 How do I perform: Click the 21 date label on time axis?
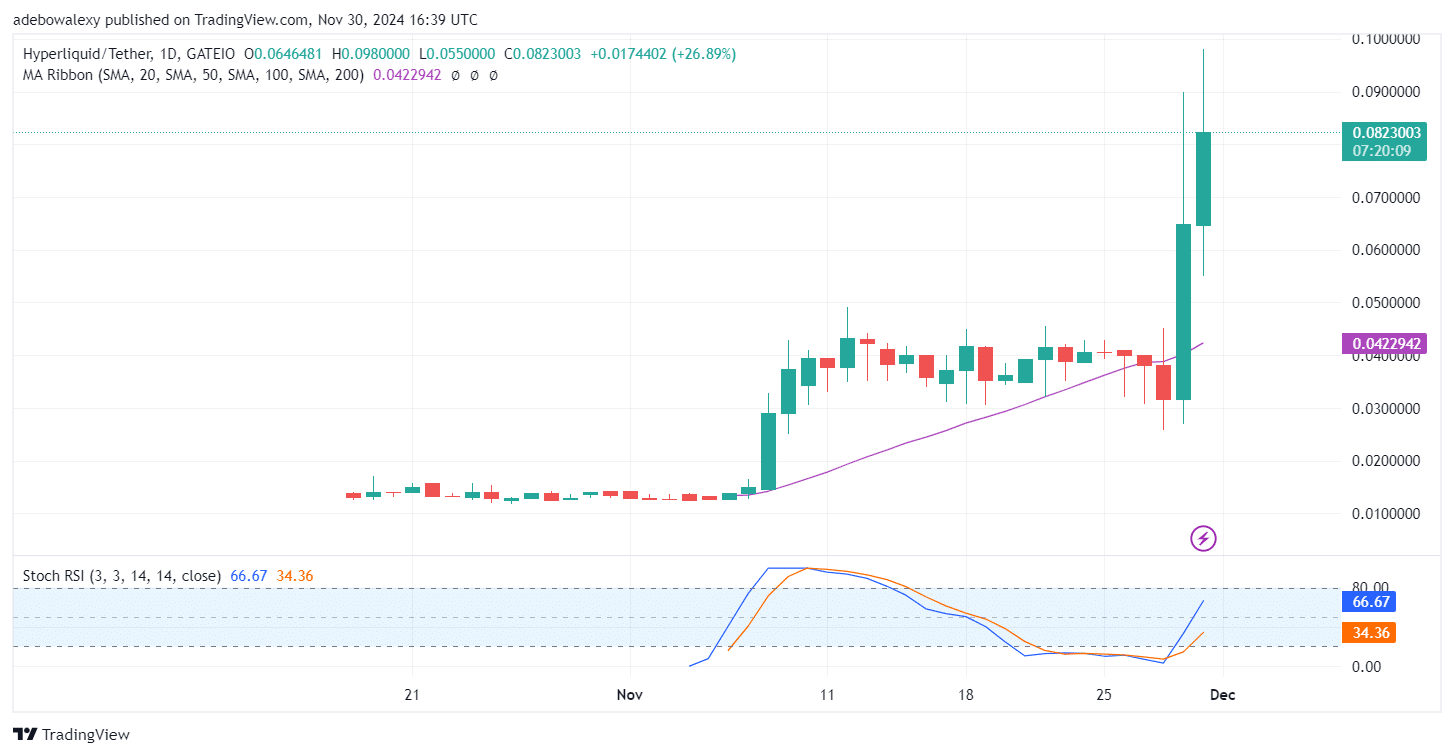[x=410, y=695]
